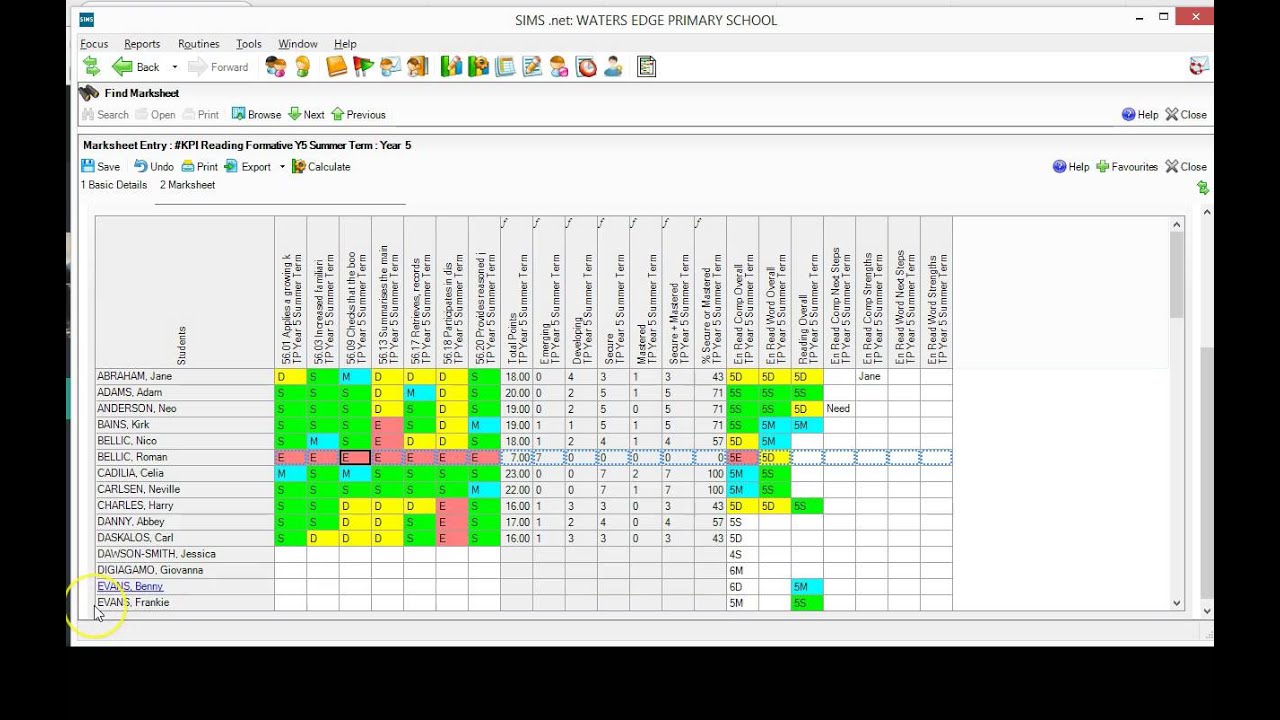The image size is (1280, 720).
Task: Open the Focus menu
Action: click(94, 44)
